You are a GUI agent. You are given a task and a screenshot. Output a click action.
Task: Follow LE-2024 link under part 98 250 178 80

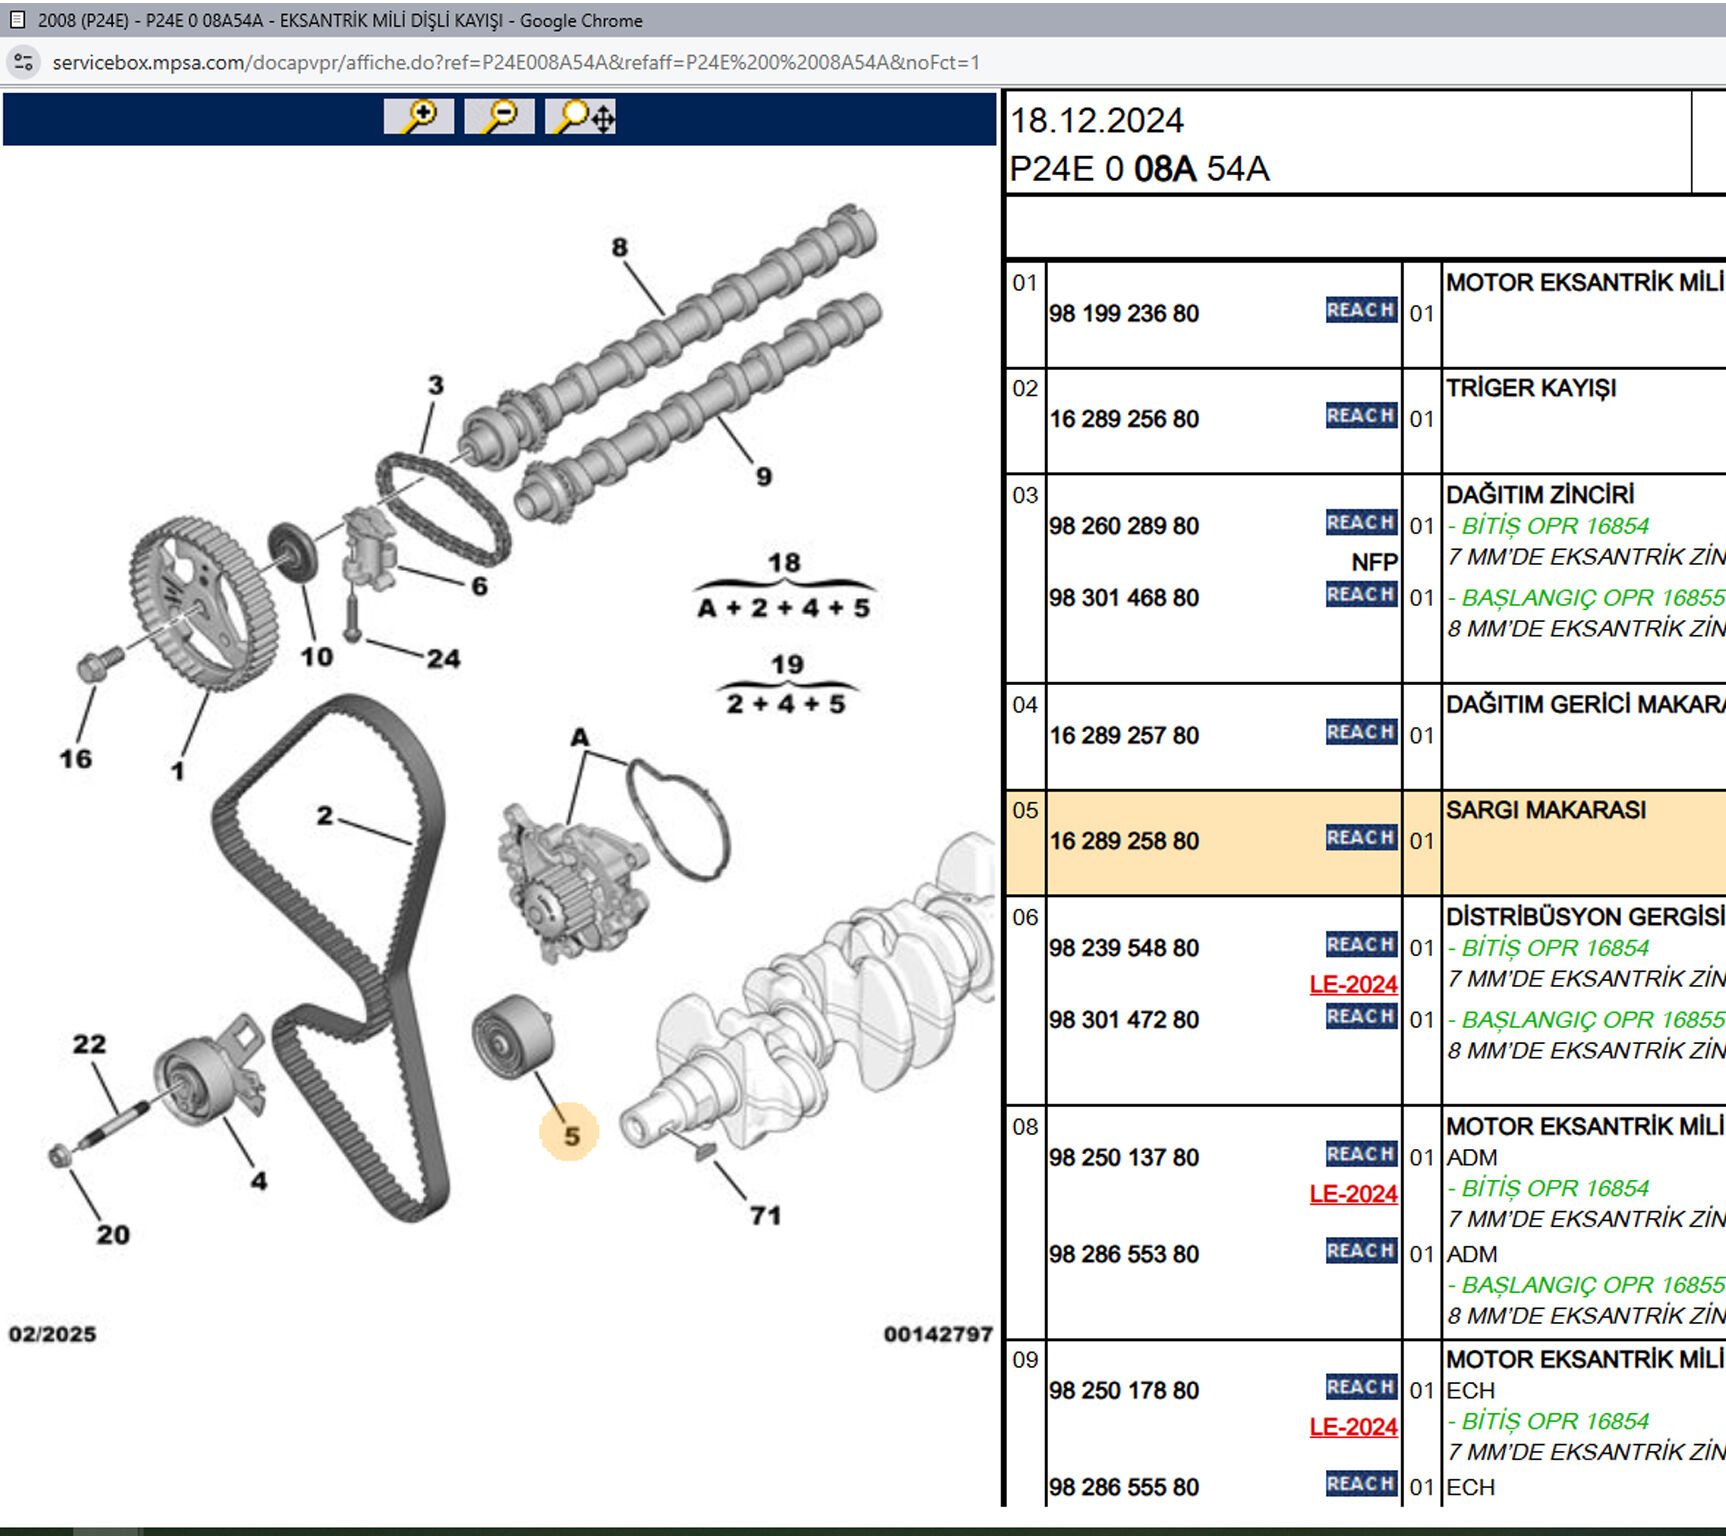click(x=1353, y=1426)
